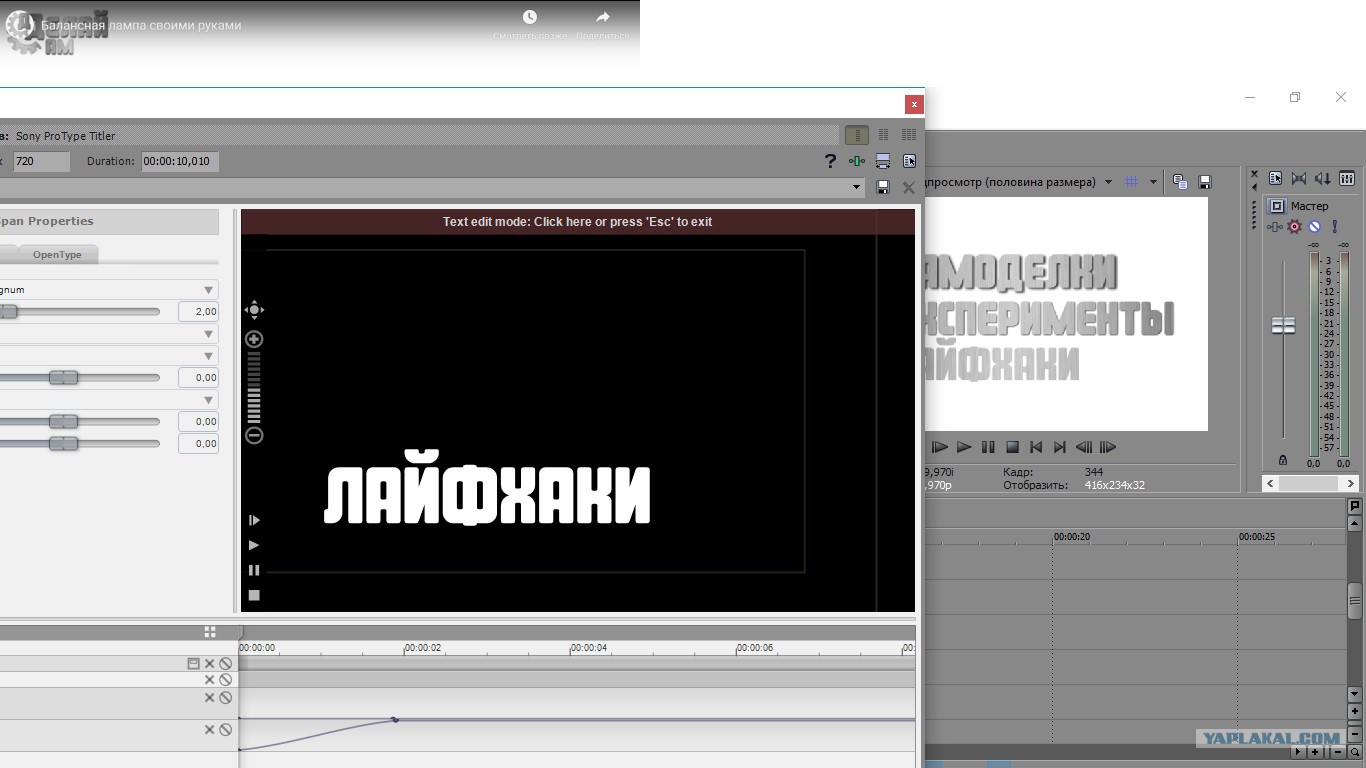Click the Master output square icon
The image size is (1366, 768).
click(x=1276, y=206)
